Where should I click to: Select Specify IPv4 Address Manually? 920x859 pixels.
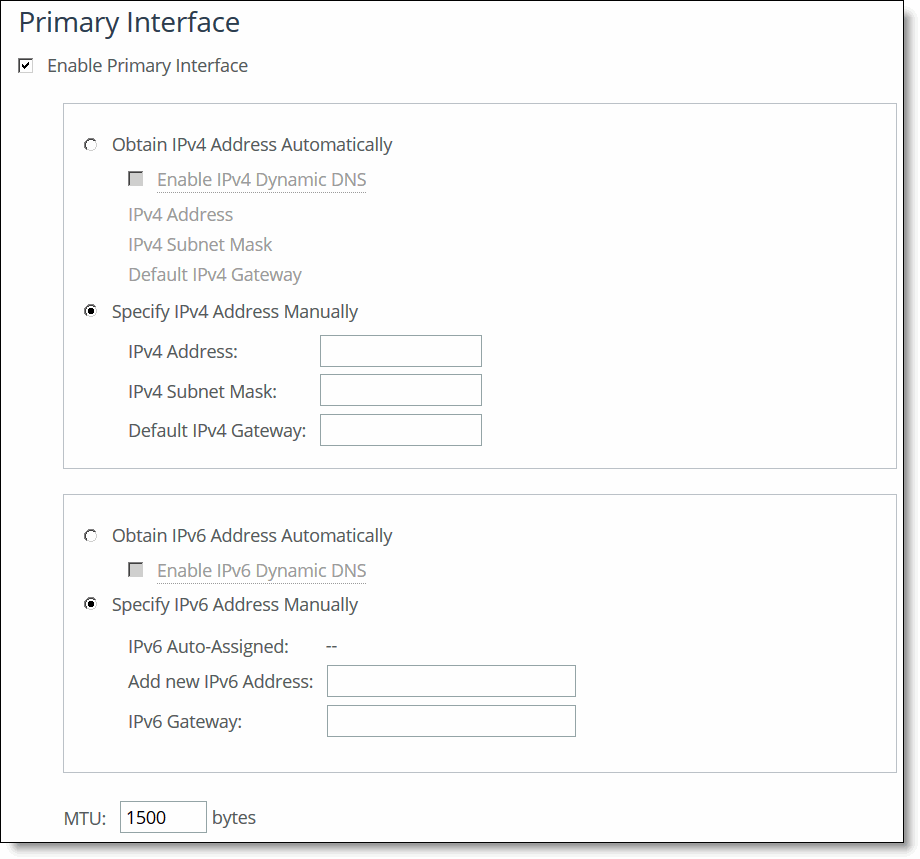tap(90, 311)
